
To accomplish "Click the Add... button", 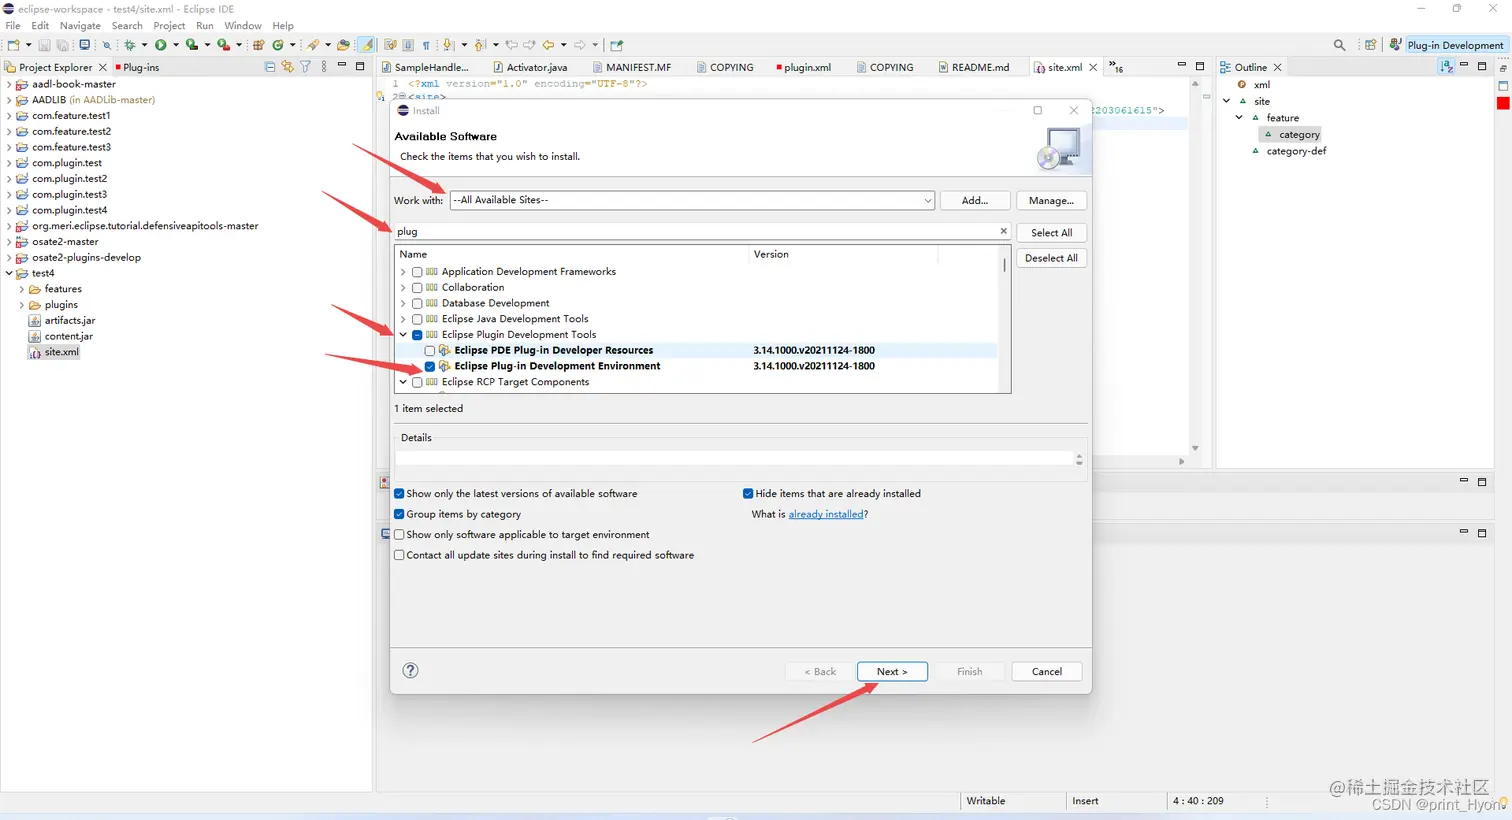I will (x=975, y=200).
